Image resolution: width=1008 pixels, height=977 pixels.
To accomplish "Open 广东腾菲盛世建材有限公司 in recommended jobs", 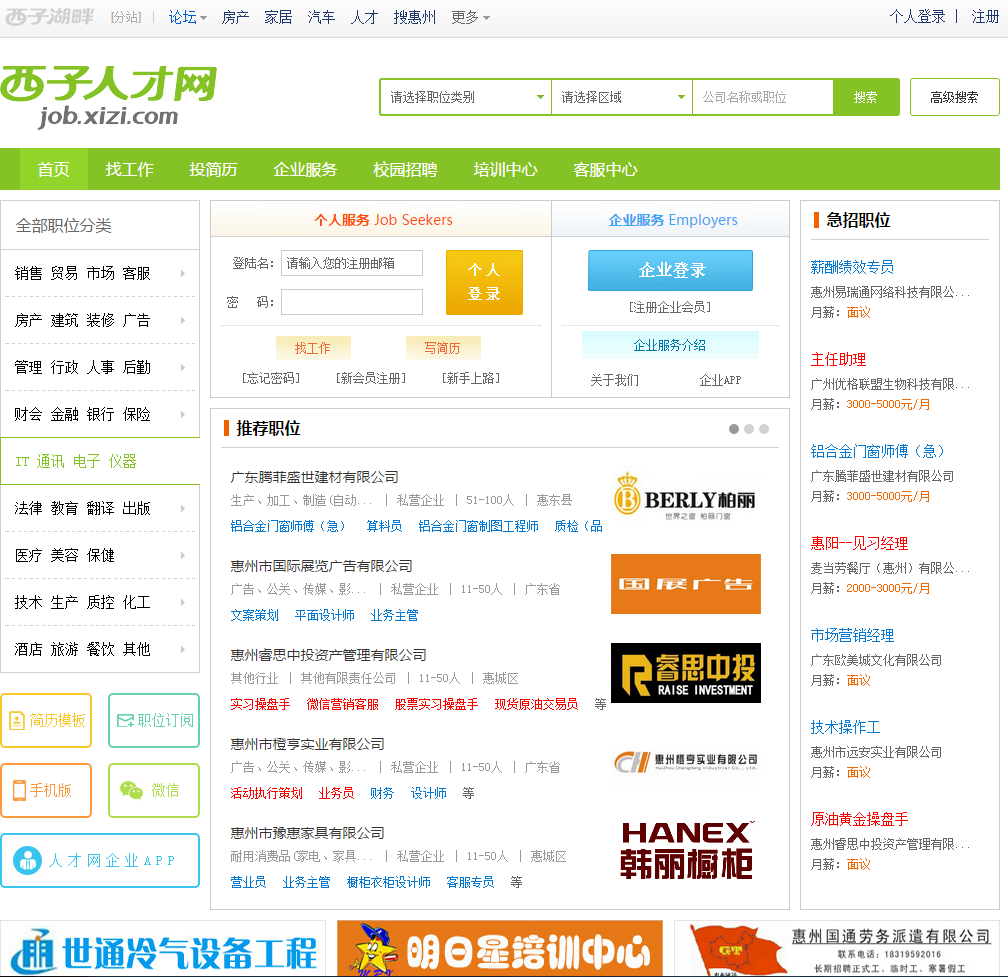I will pos(314,477).
